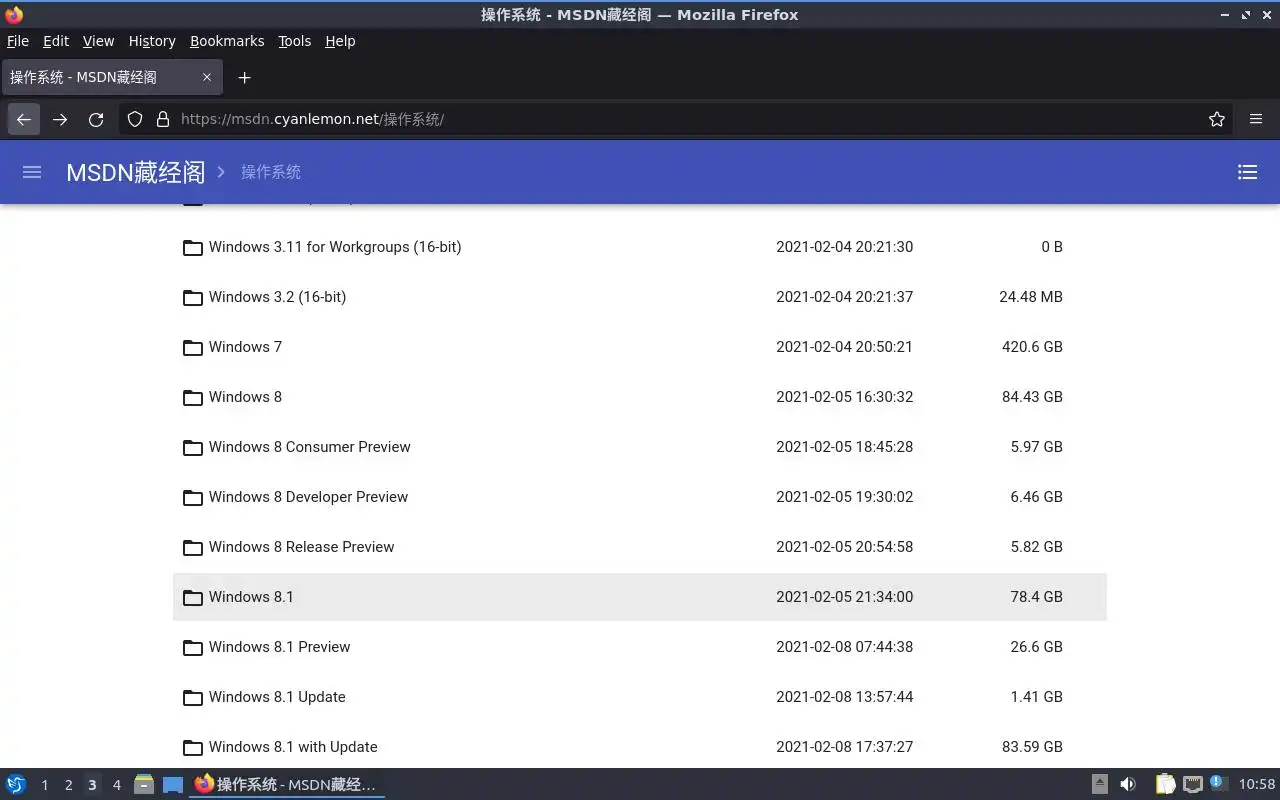Click the 10:58 clock in the taskbar
Viewport: 1280px width, 800px height.
pyautogui.click(x=1257, y=784)
